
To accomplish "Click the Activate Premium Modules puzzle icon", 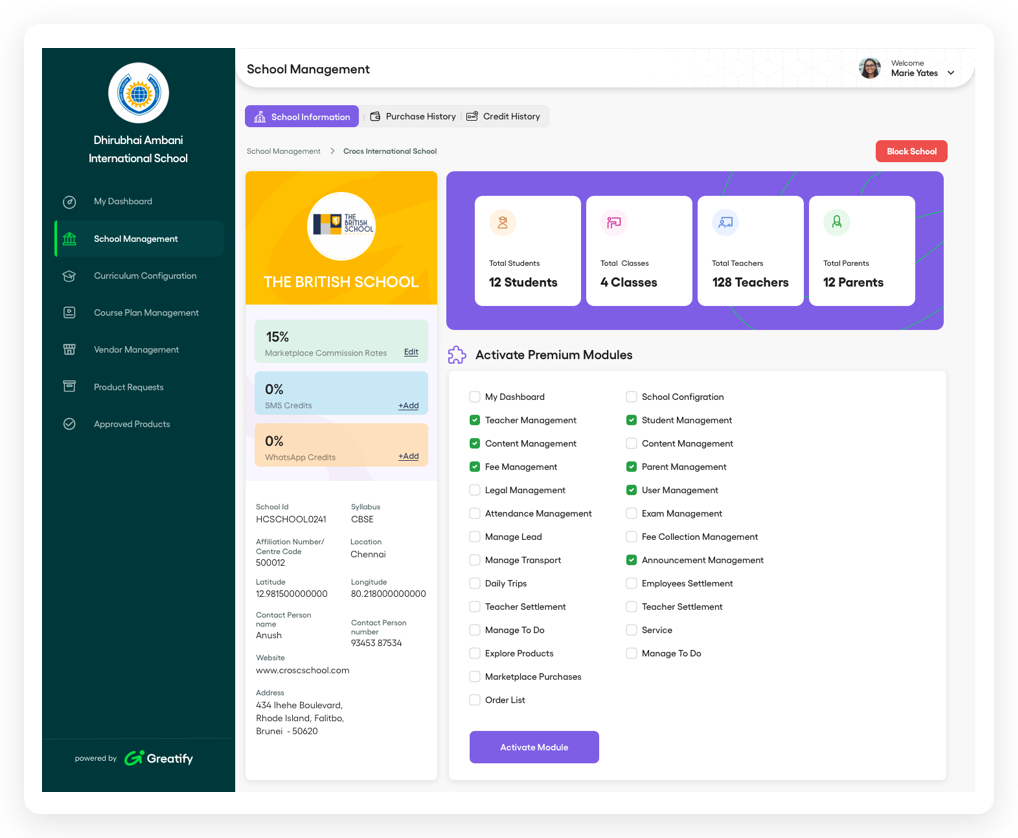I will (x=457, y=355).
